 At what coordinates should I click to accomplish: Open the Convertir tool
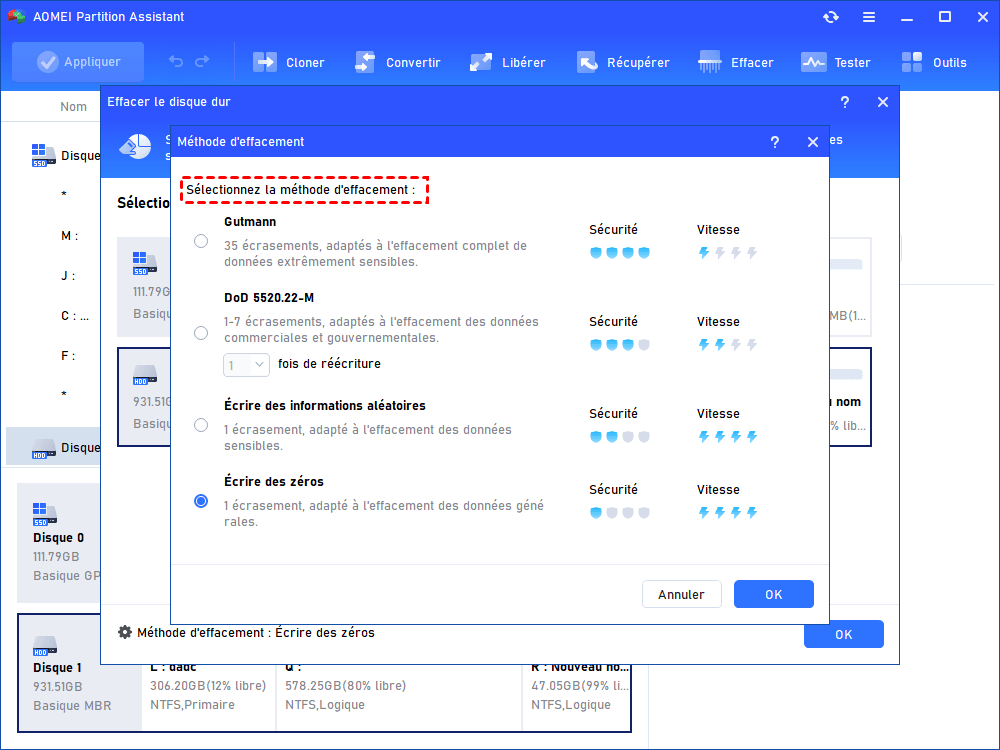click(x=398, y=62)
